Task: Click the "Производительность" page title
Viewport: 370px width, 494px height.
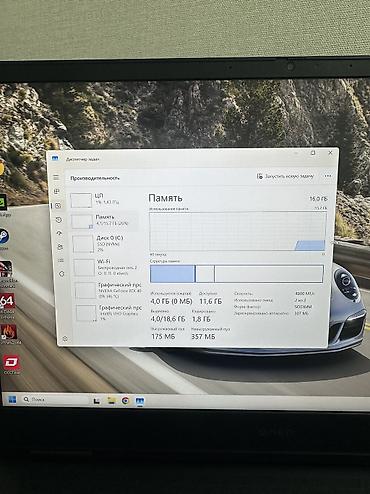Action: pyautogui.click(x=95, y=178)
